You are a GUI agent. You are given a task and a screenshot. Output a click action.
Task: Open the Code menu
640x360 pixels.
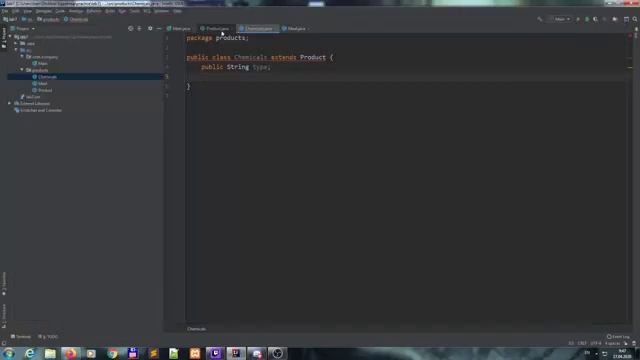pos(60,11)
